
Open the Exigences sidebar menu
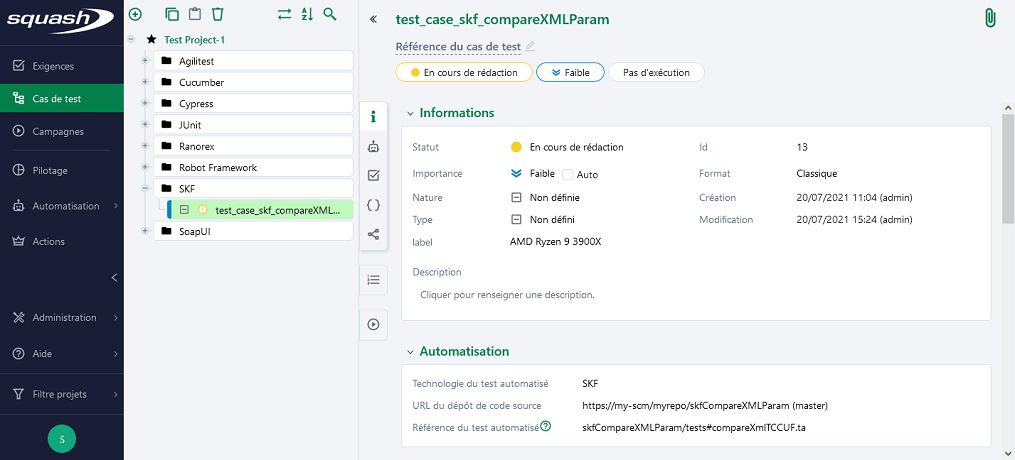point(54,66)
